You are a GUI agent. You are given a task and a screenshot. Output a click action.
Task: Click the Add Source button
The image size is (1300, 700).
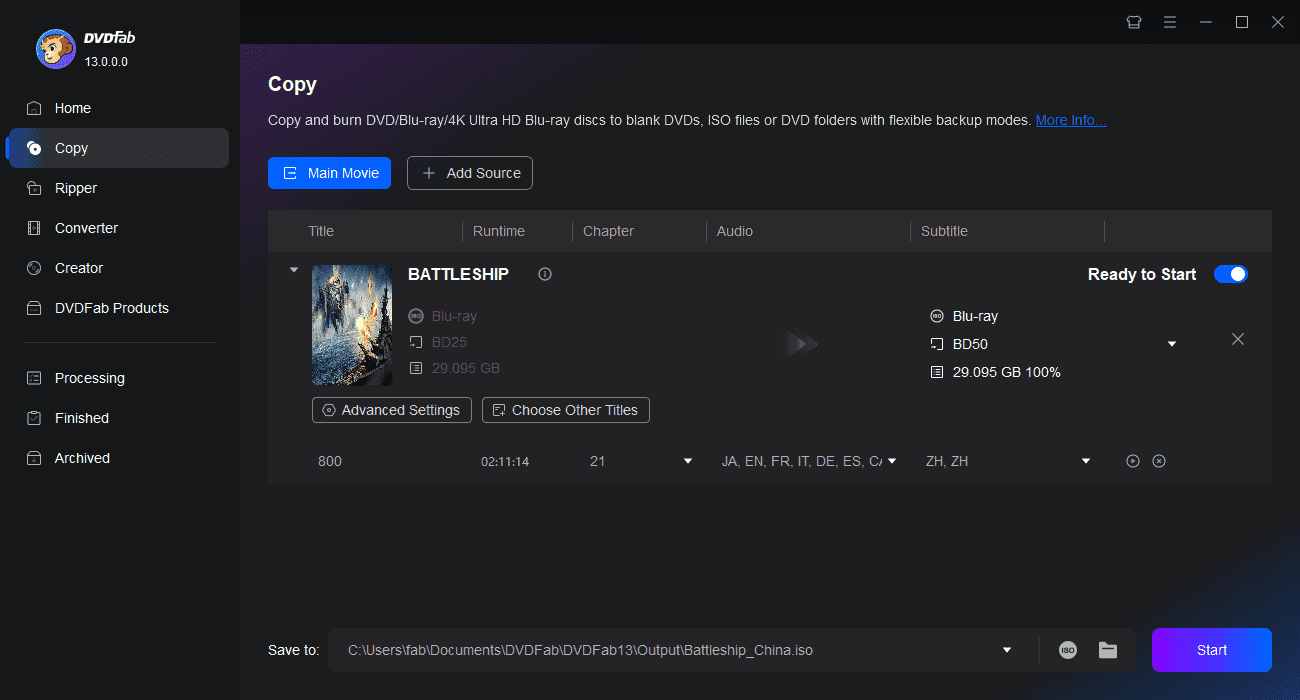[470, 173]
